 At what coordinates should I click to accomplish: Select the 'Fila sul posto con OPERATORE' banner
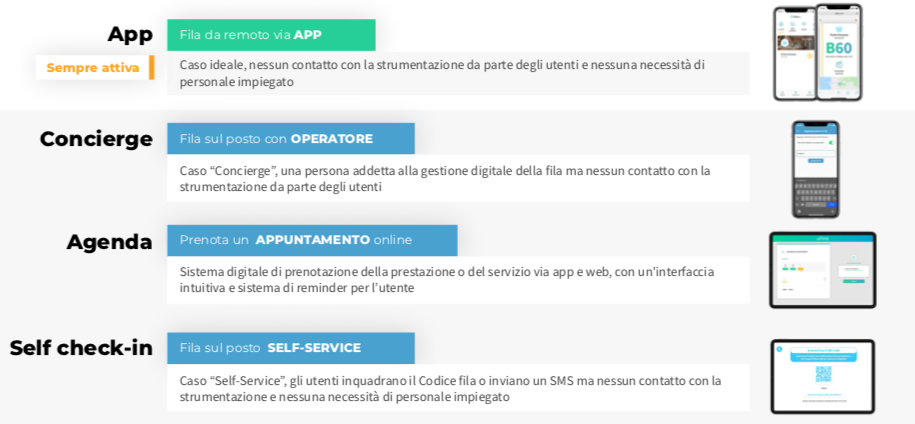290,139
